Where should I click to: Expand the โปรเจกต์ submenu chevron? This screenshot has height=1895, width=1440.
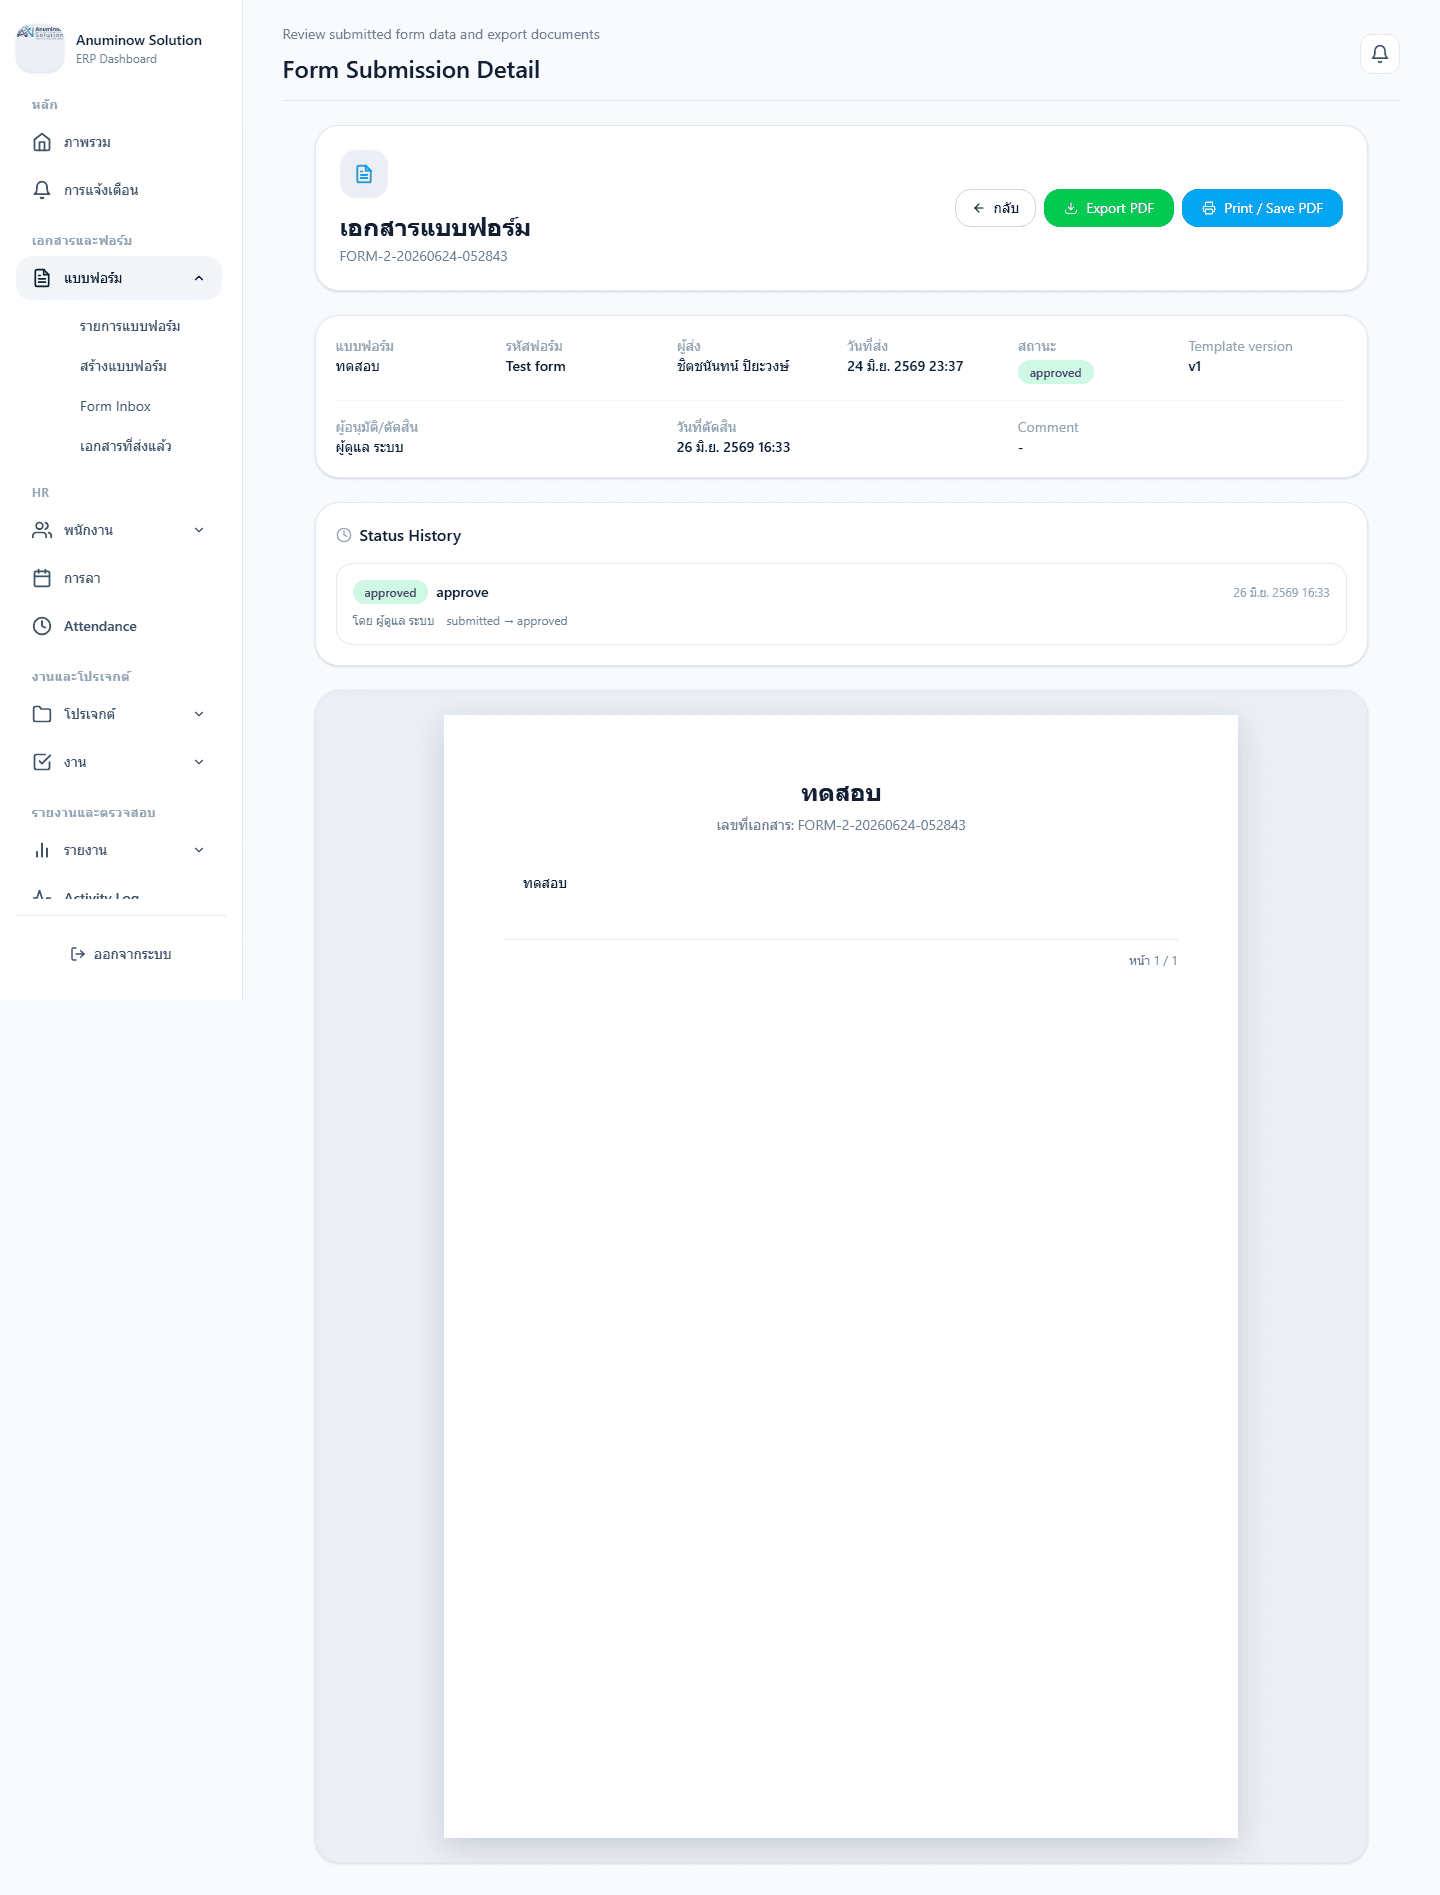click(x=199, y=714)
